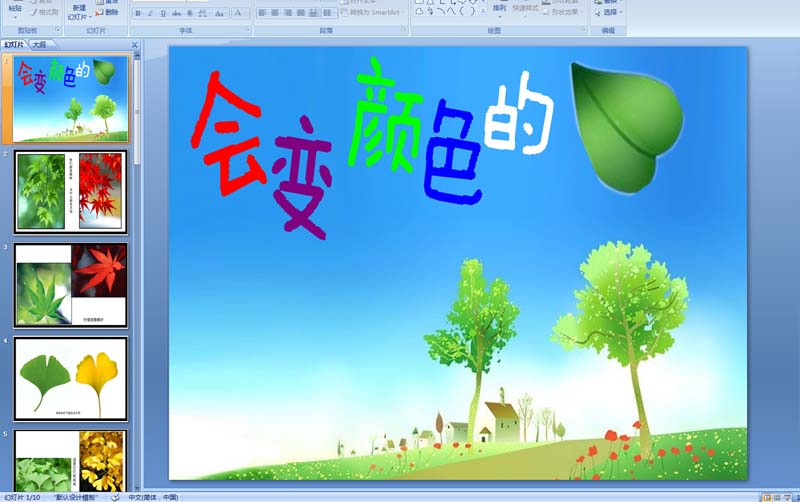Select slide 3 green and red leaf thumbnail
This screenshot has height=502, width=800.
point(70,285)
